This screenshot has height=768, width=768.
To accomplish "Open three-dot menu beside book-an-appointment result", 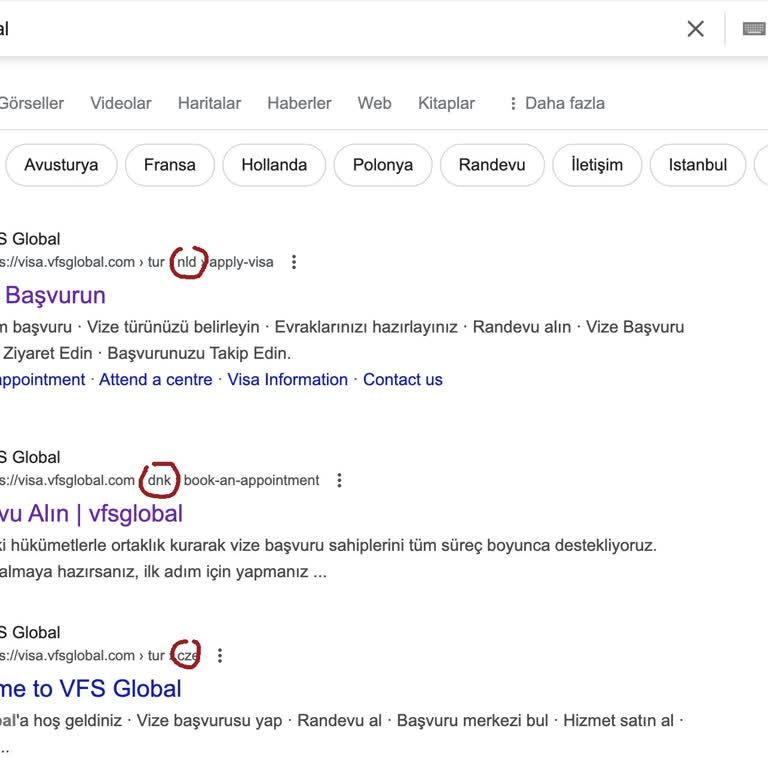I will (x=339, y=480).
